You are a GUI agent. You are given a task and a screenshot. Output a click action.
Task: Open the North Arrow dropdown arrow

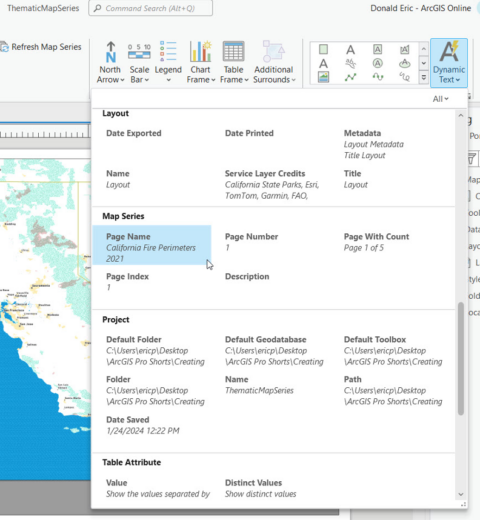coord(122,80)
